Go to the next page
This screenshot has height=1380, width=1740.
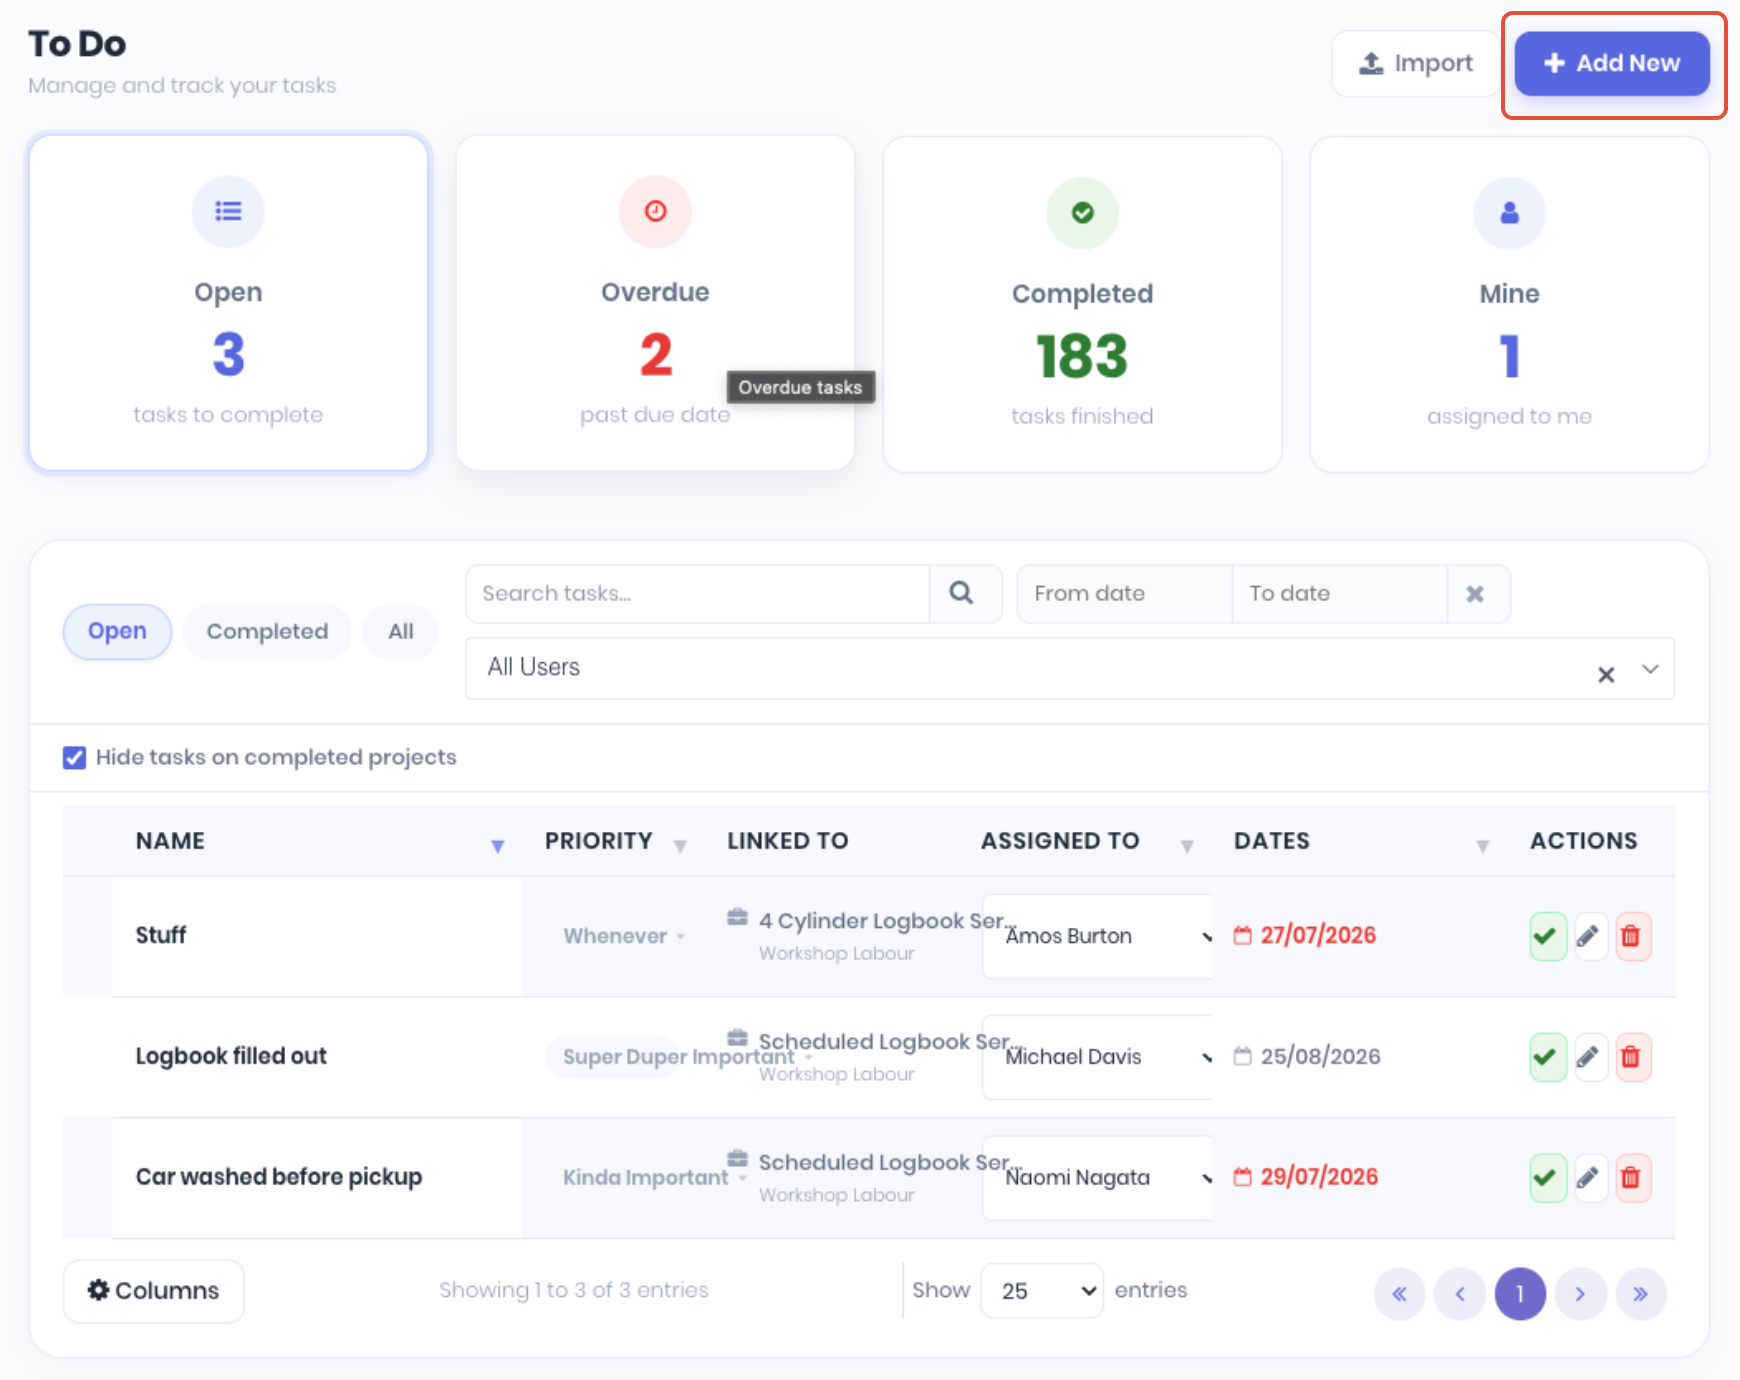(x=1581, y=1294)
